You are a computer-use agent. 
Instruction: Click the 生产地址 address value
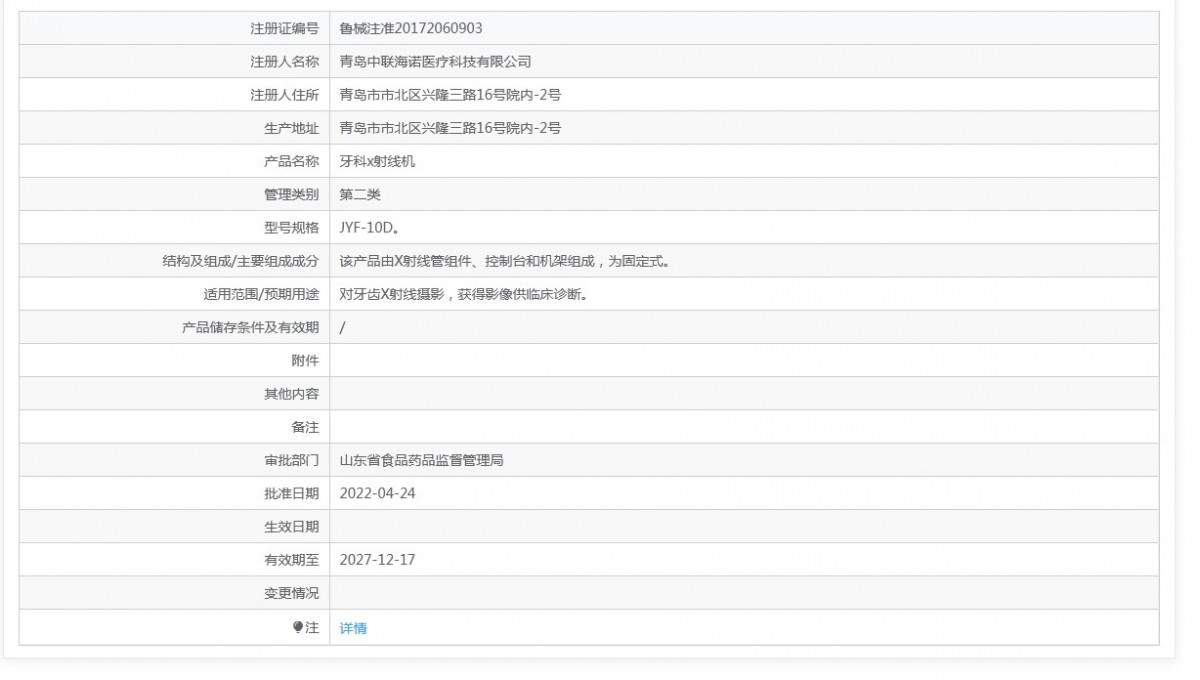tap(450, 128)
